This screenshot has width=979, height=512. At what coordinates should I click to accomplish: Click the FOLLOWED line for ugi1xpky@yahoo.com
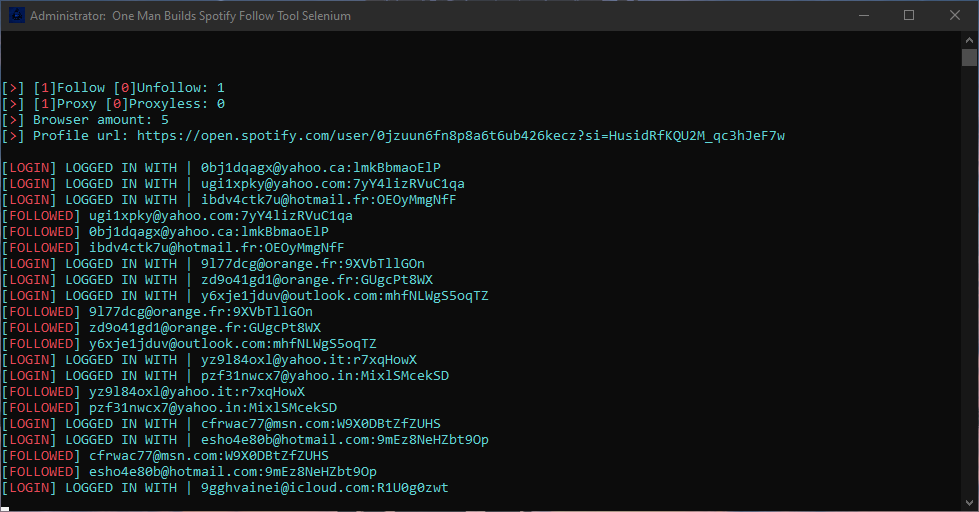point(177,216)
